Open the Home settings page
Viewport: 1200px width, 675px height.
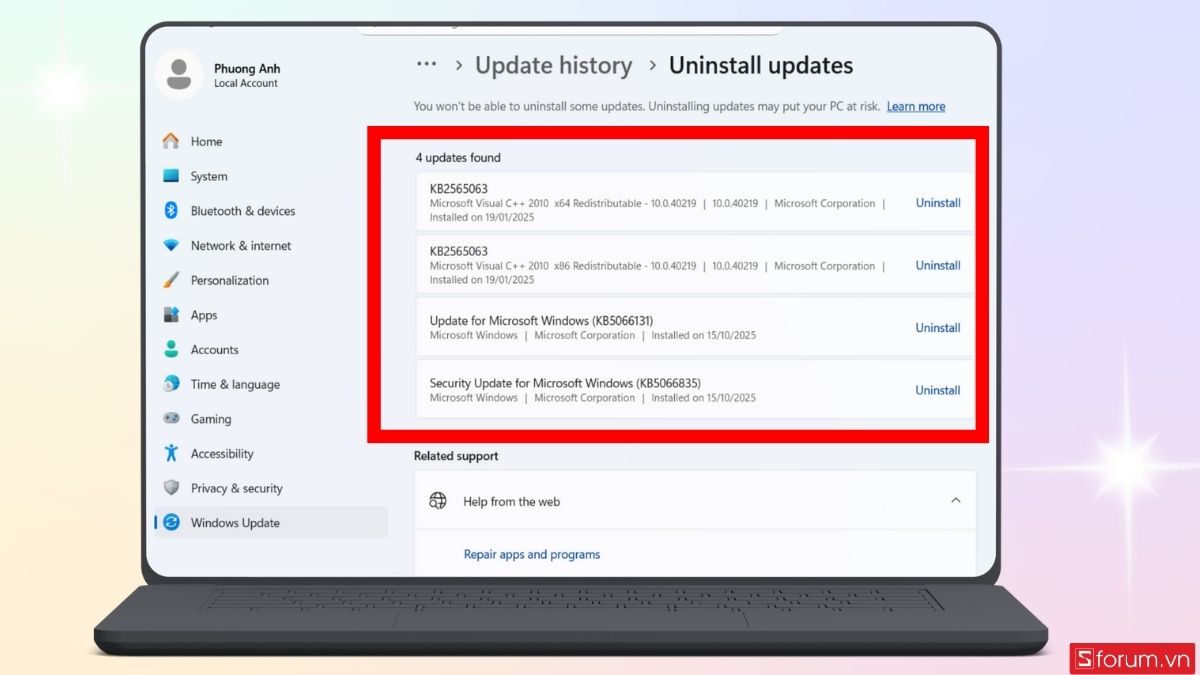click(207, 142)
